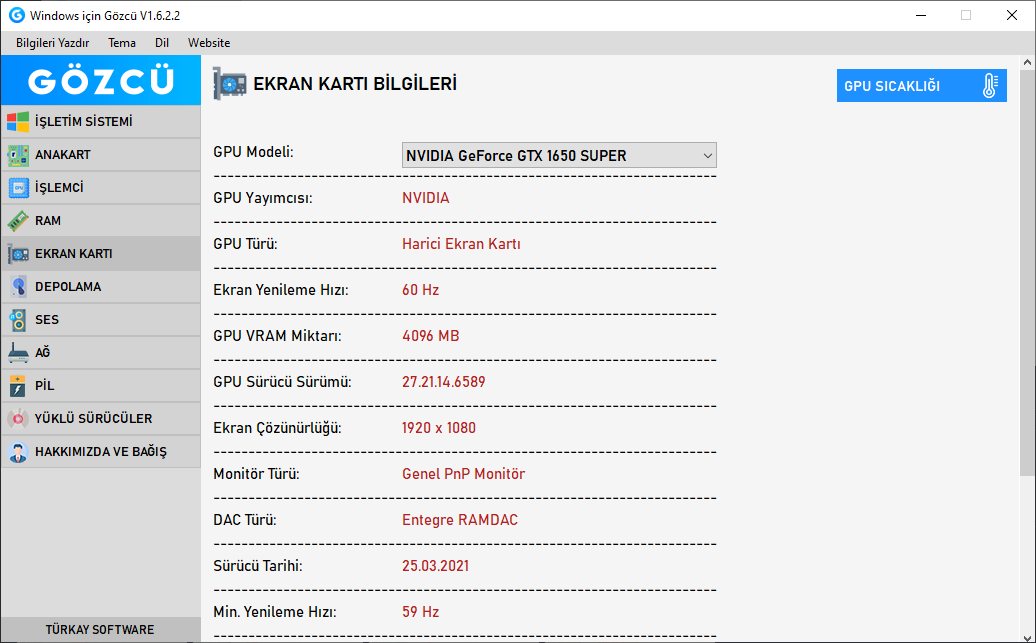Go to the İşlemci section
The image size is (1036, 643).
[x=100, y=188]
